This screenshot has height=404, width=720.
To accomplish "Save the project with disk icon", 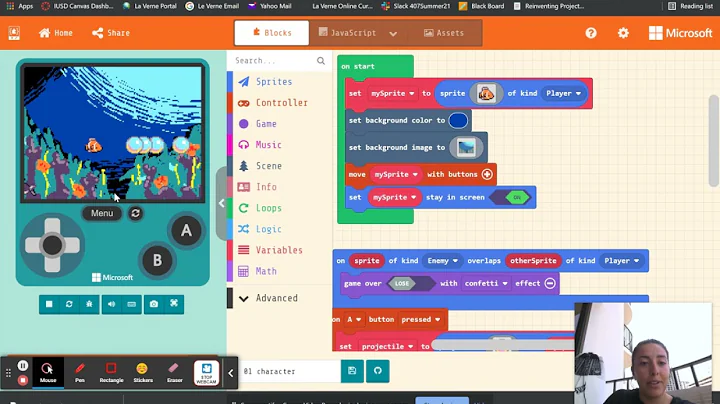I will coord(352,371).
